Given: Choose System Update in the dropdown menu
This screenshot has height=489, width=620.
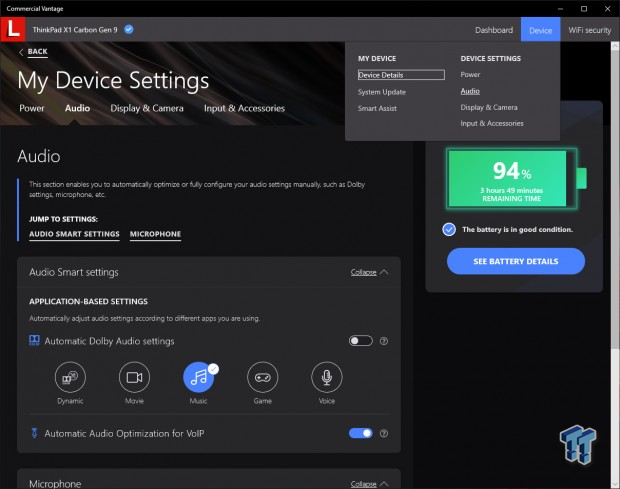Looking at the screenshot, I should click(x=382, y=92).
